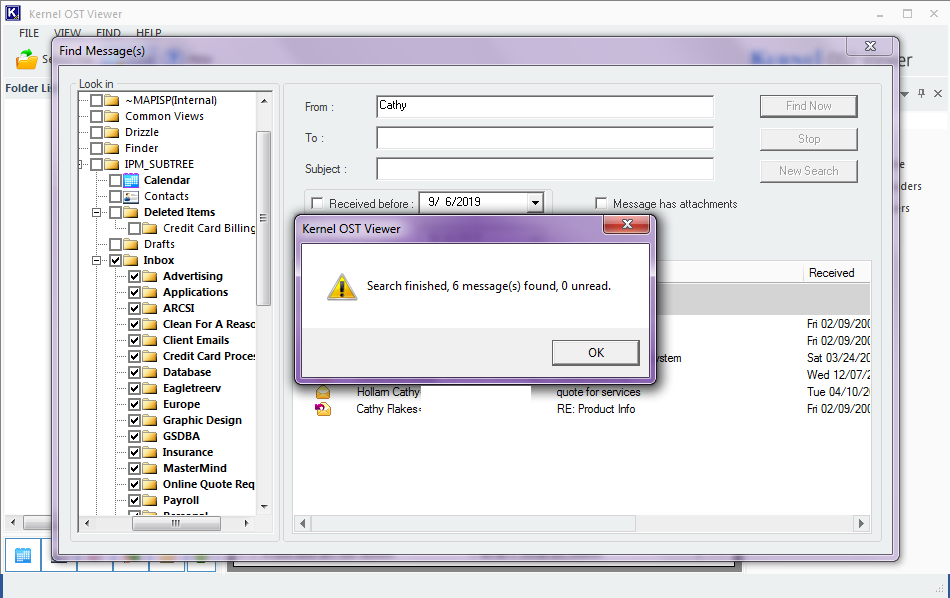Open the Received before date dropdown
The width and height of the screenshot is (950, 598).
(x=535, y=202)
